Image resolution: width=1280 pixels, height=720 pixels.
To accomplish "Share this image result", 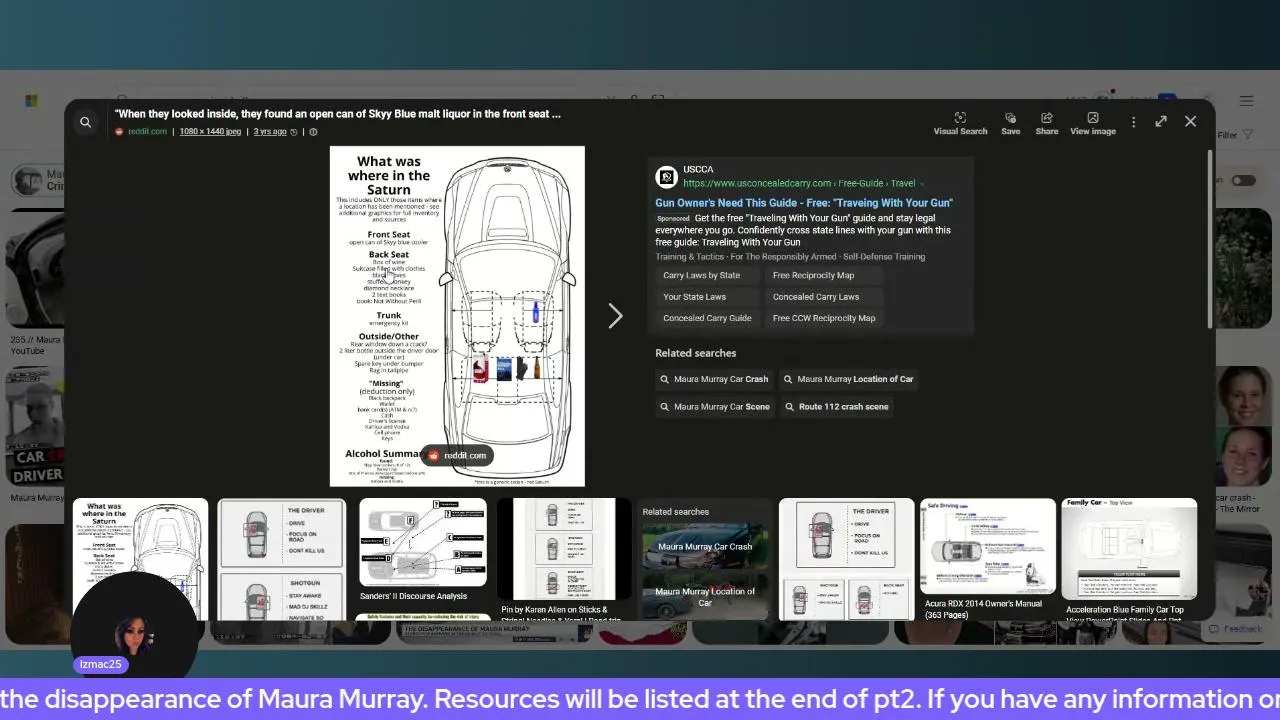I will coord(1046,124).
